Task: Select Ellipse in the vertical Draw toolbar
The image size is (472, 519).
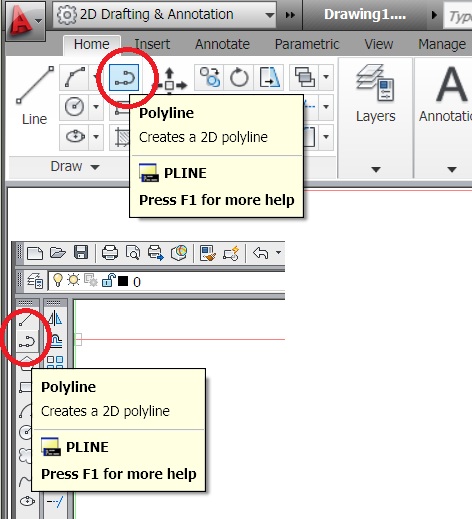Action: click(26, 501)
